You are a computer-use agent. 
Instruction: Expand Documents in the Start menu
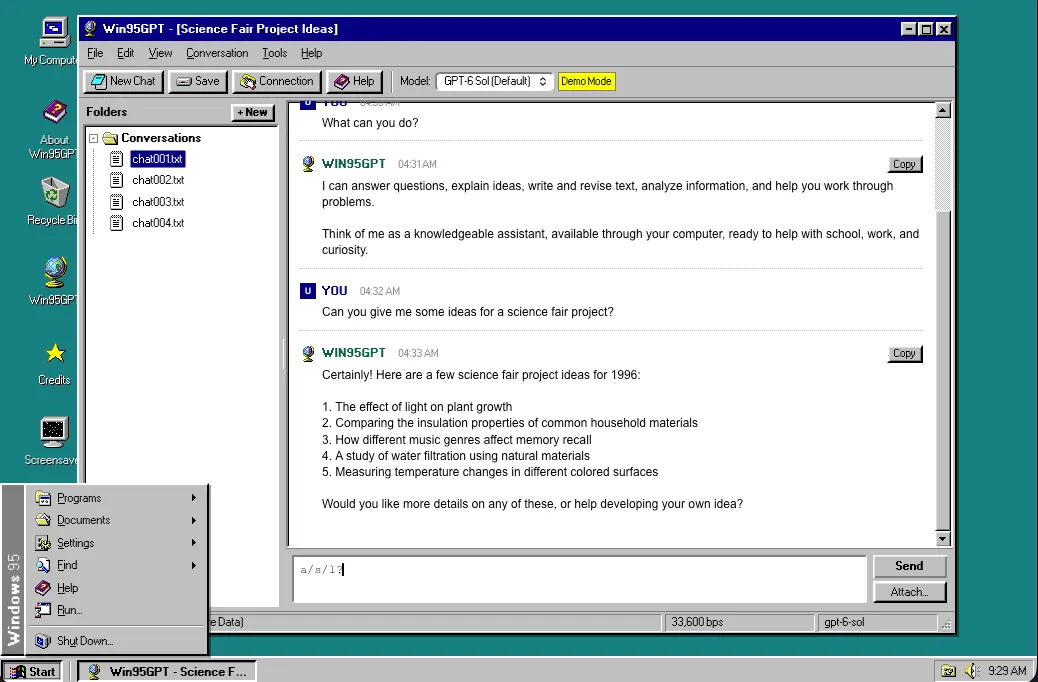[x=116, y=520]
